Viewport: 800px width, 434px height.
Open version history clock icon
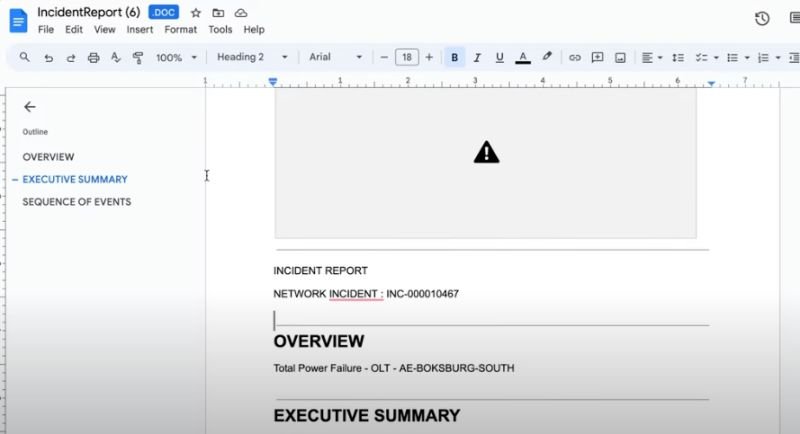coord(762,19)
